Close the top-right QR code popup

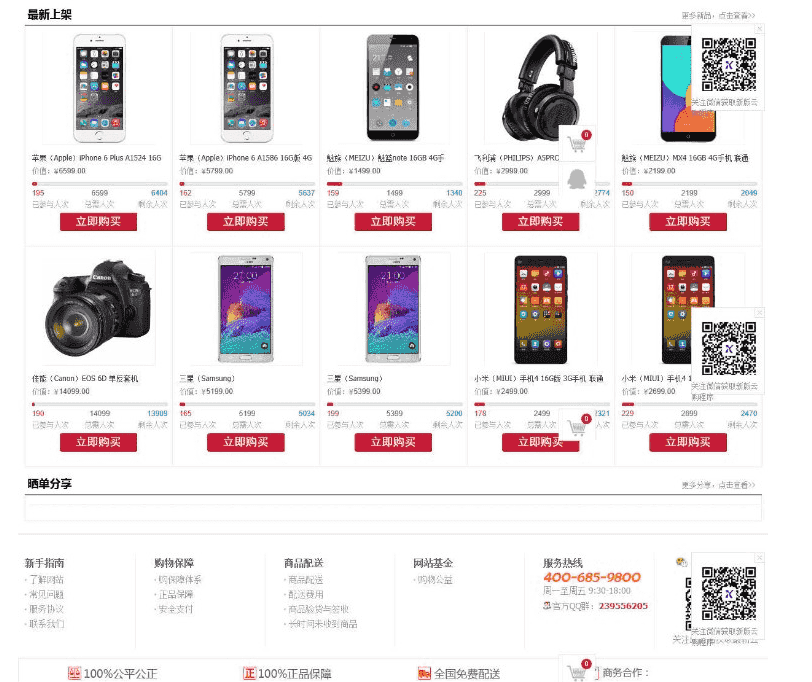pyautogui.click(x=759, y=28)
